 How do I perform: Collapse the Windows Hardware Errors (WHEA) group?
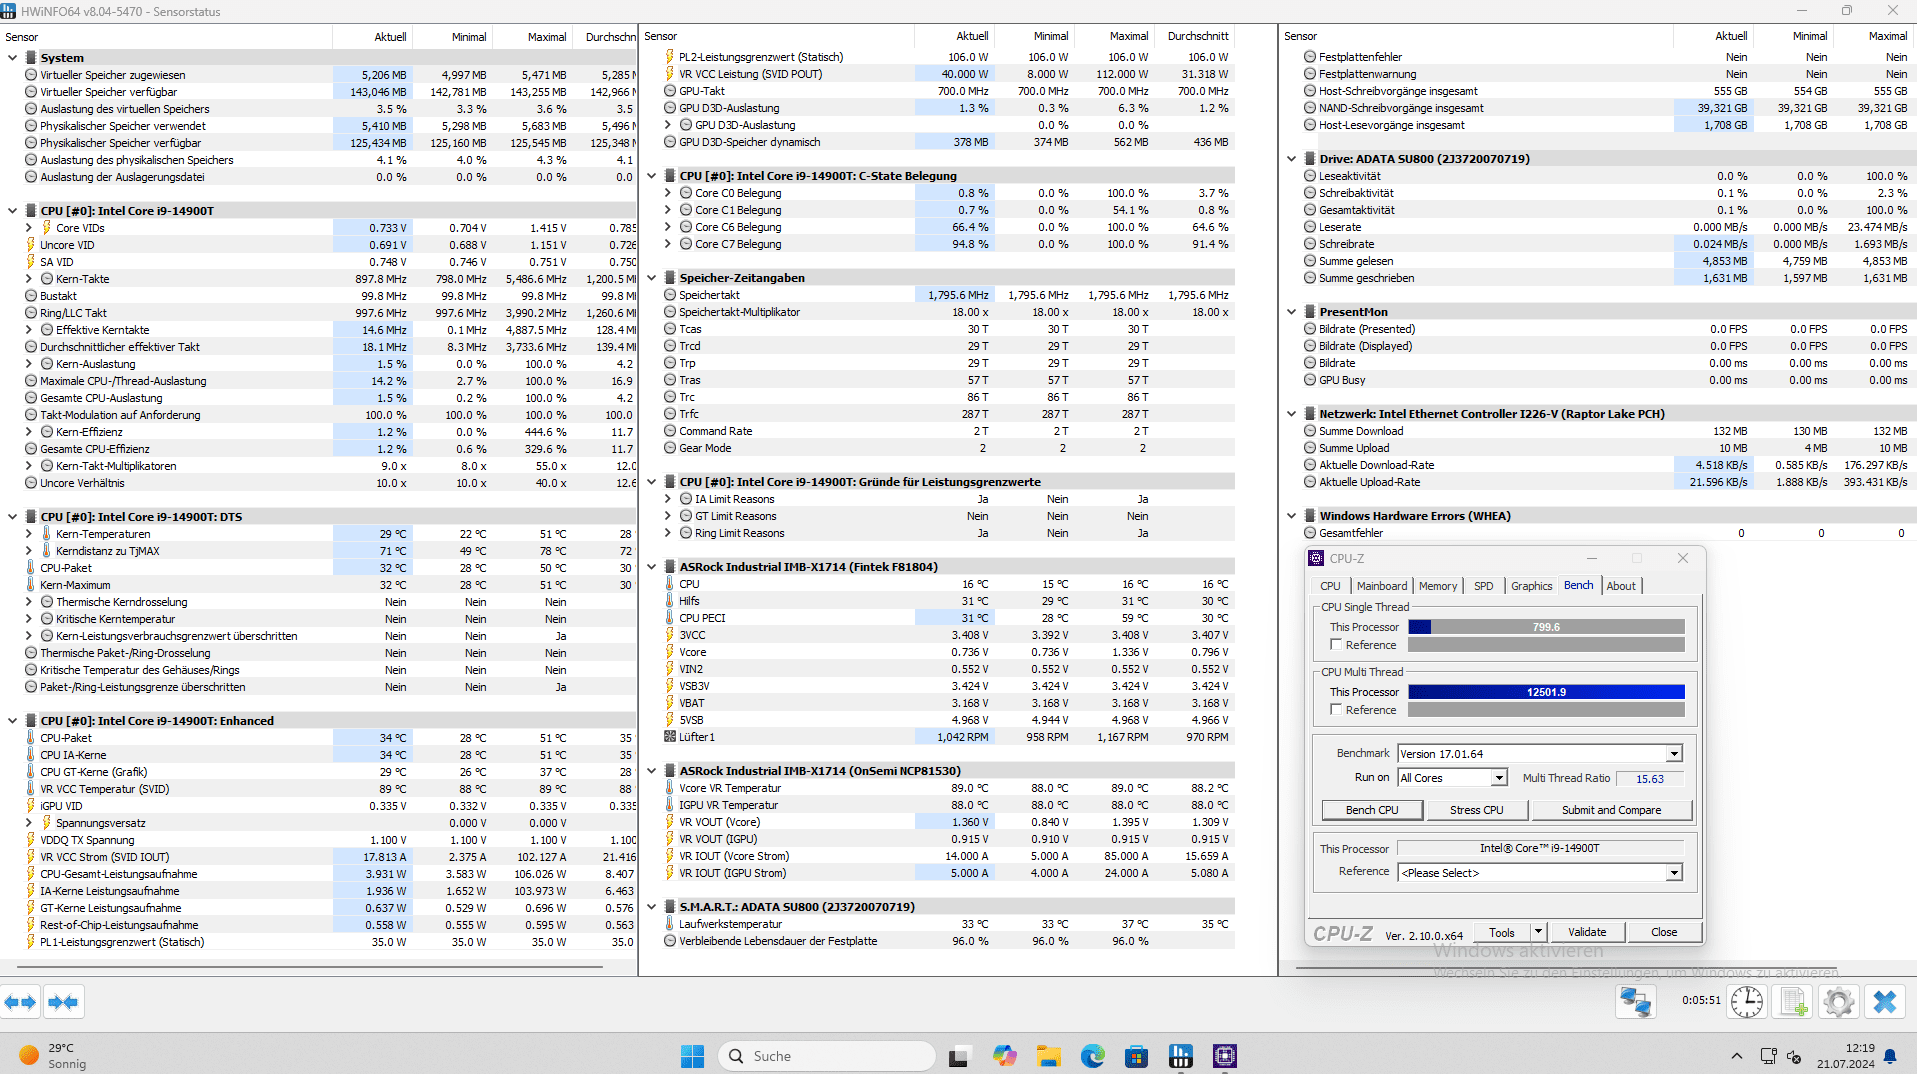coord(1291,516)
